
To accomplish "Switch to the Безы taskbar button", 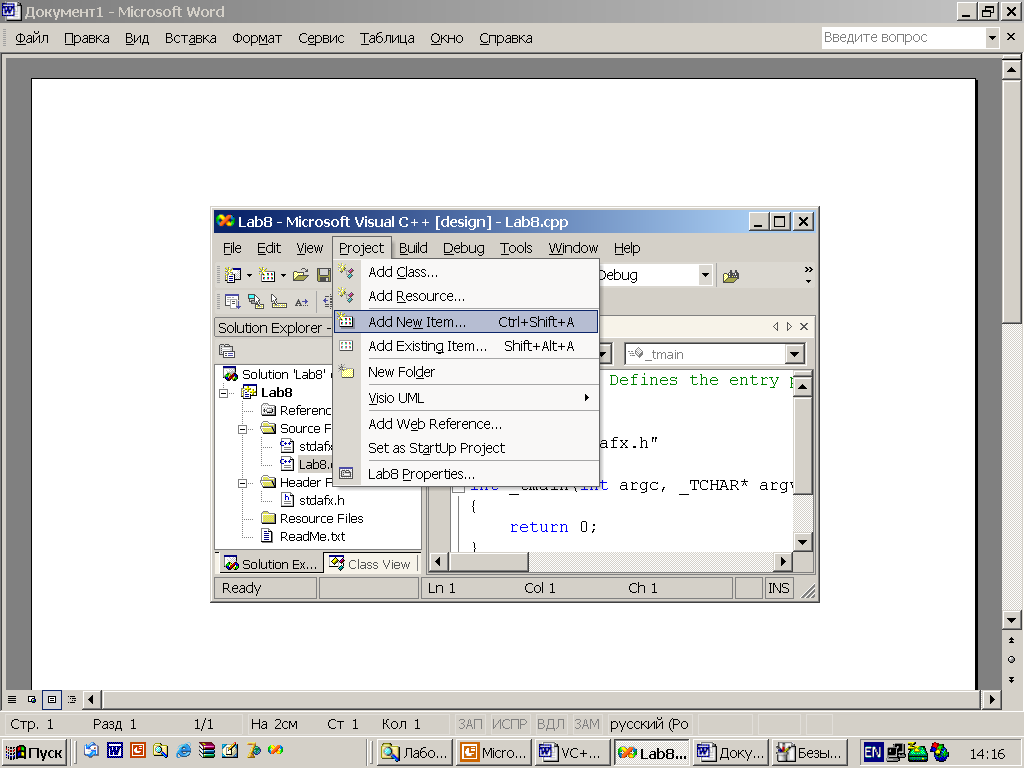I will click(810, 752).
